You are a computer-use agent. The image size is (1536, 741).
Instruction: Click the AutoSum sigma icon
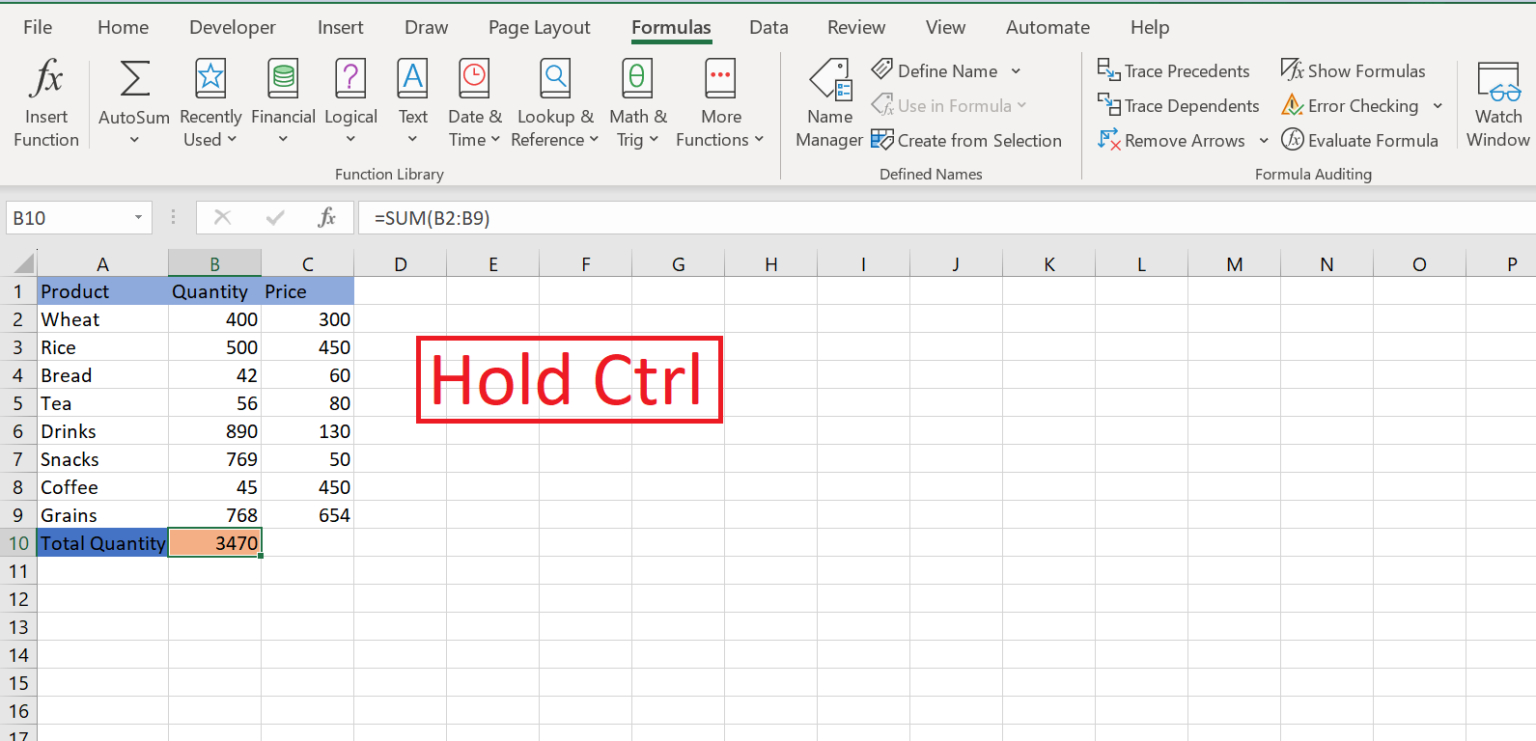(x=134, y=78)
